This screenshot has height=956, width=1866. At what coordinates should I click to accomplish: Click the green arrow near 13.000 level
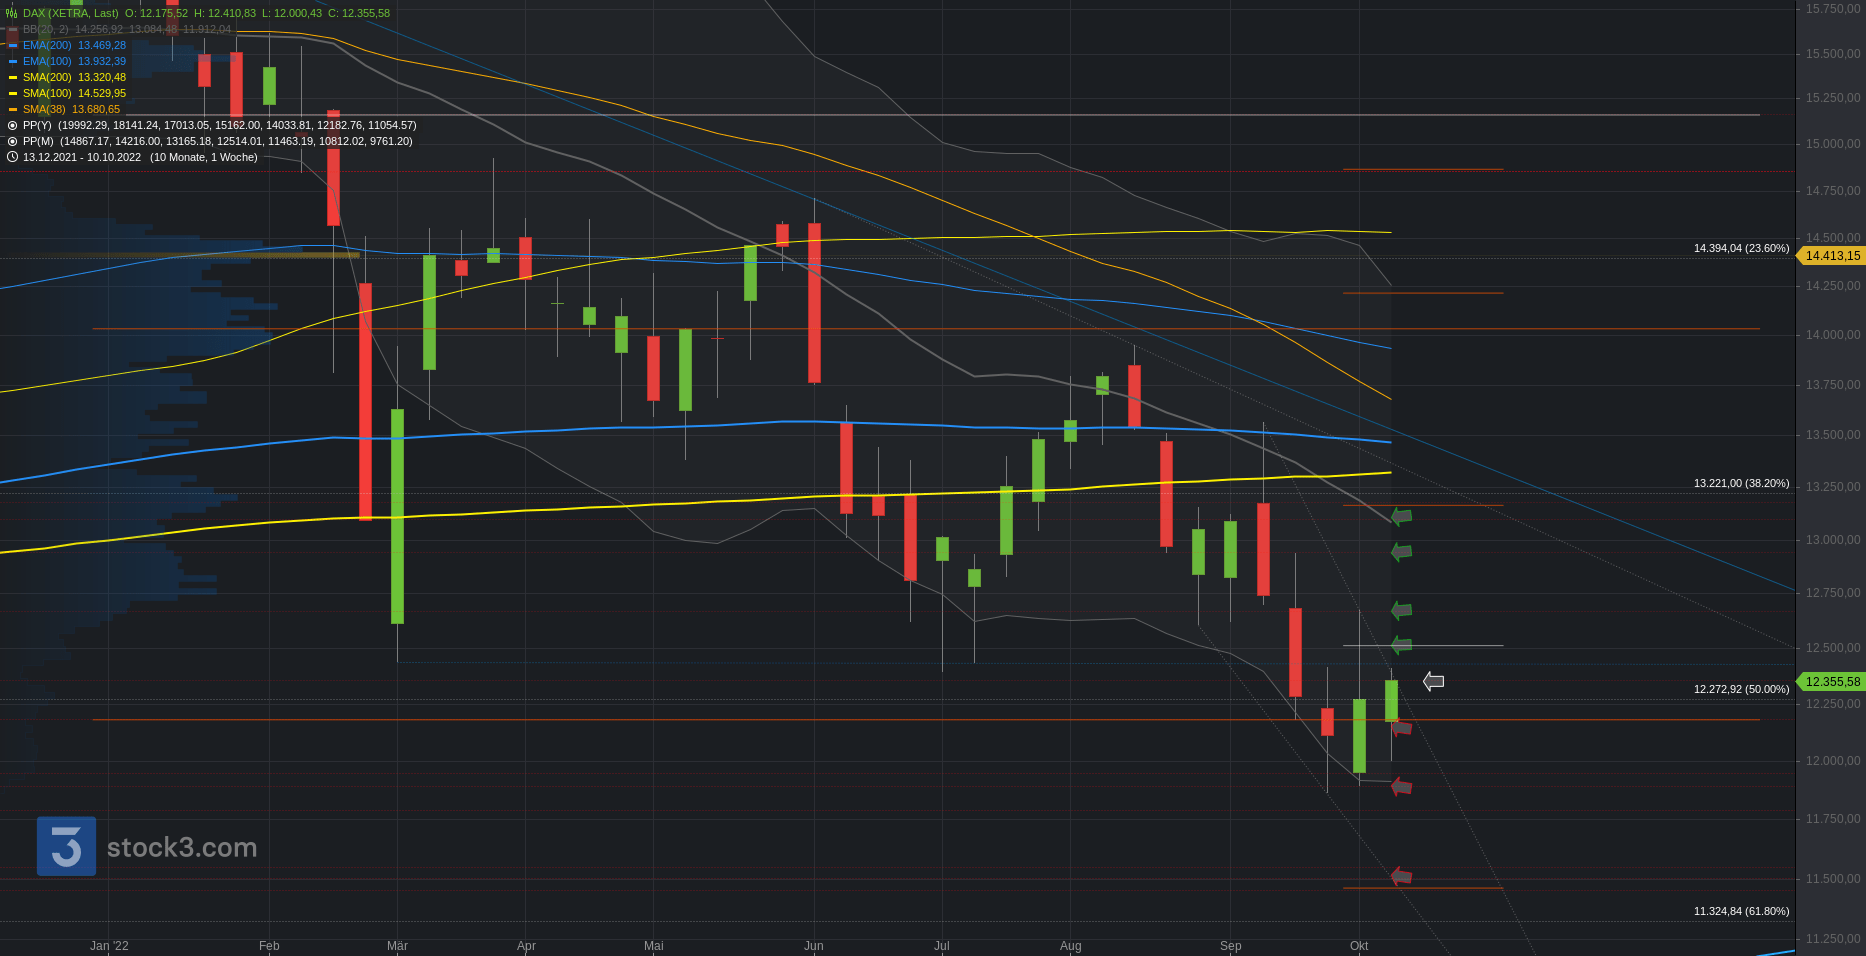(x=1401, y=551)
